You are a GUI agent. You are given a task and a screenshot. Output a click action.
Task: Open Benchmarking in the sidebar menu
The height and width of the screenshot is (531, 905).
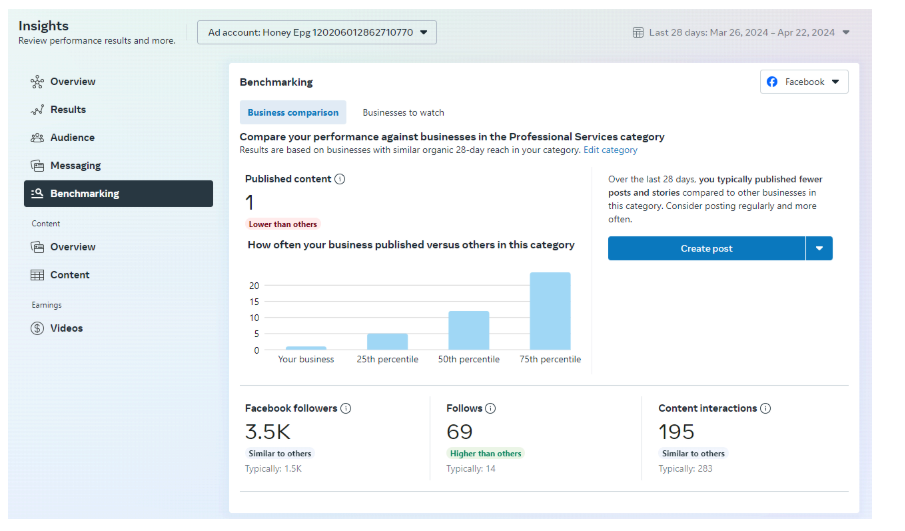[118, 194]
